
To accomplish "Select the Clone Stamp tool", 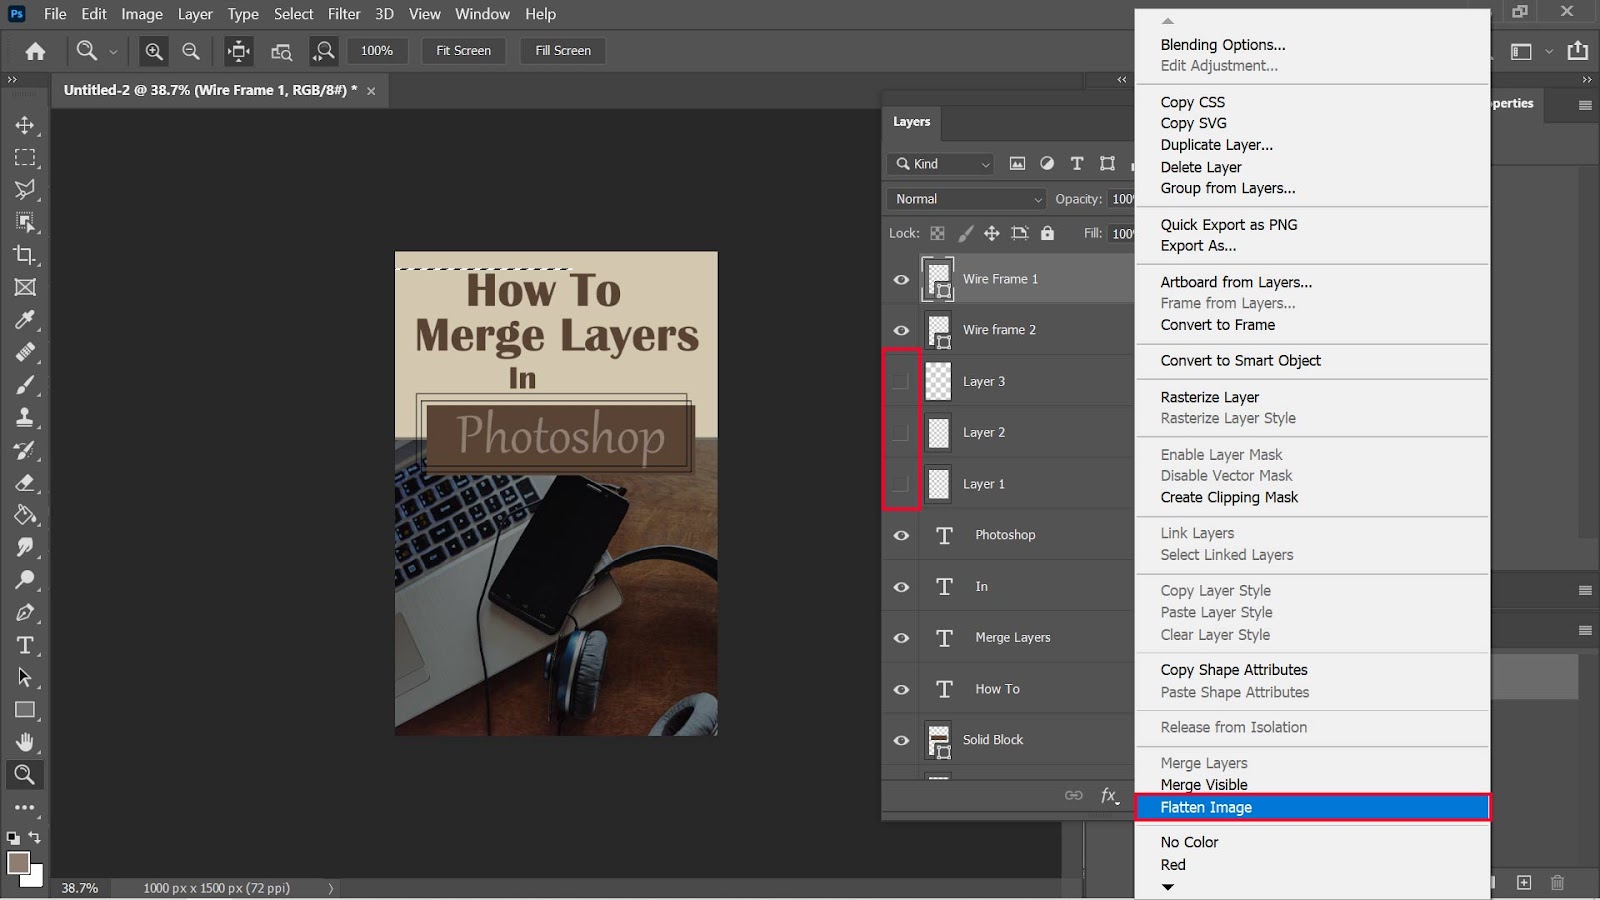I will (x=25, y=417).
